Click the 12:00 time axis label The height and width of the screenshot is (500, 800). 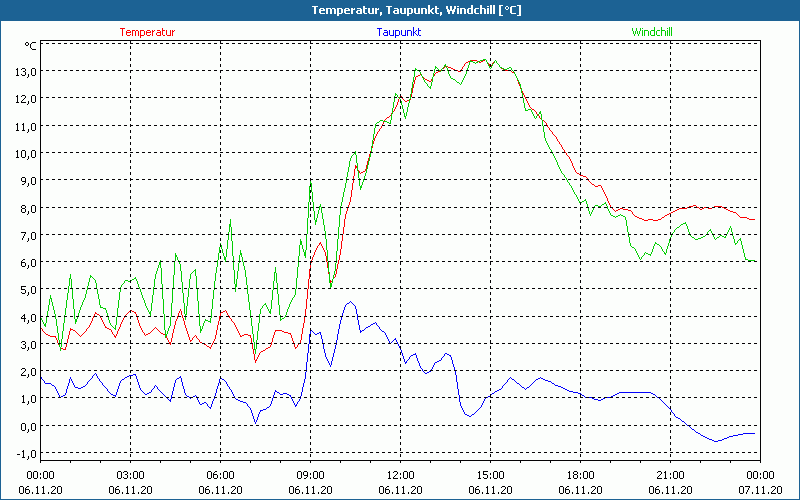[x=401, y=476]
